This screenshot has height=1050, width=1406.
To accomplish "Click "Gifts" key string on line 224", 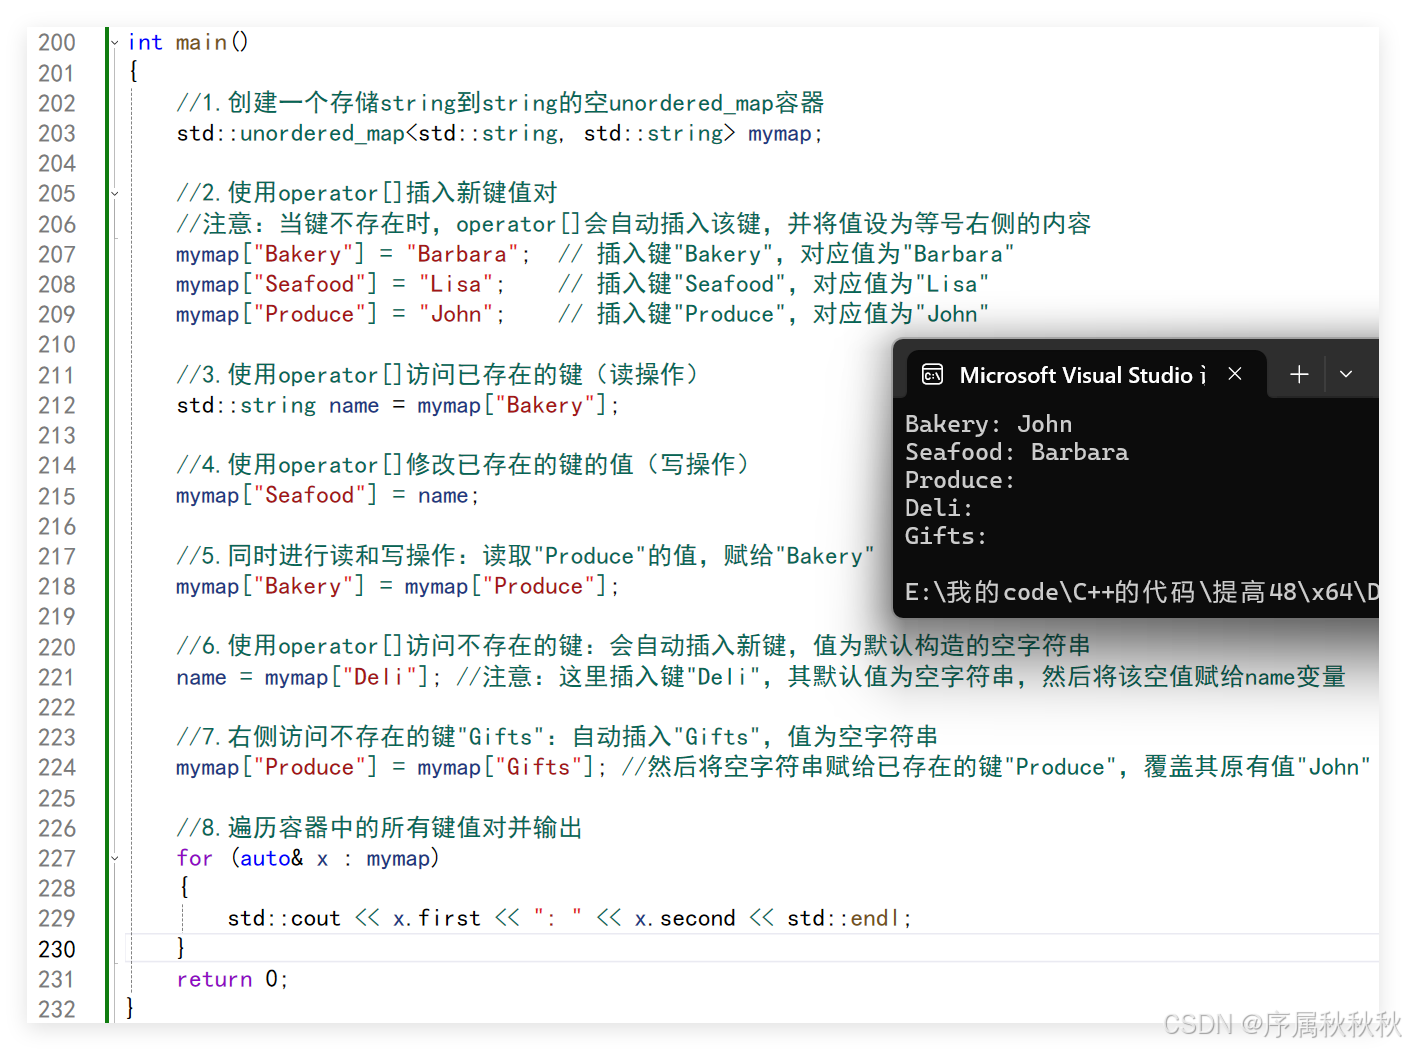I will pos(538,767).
